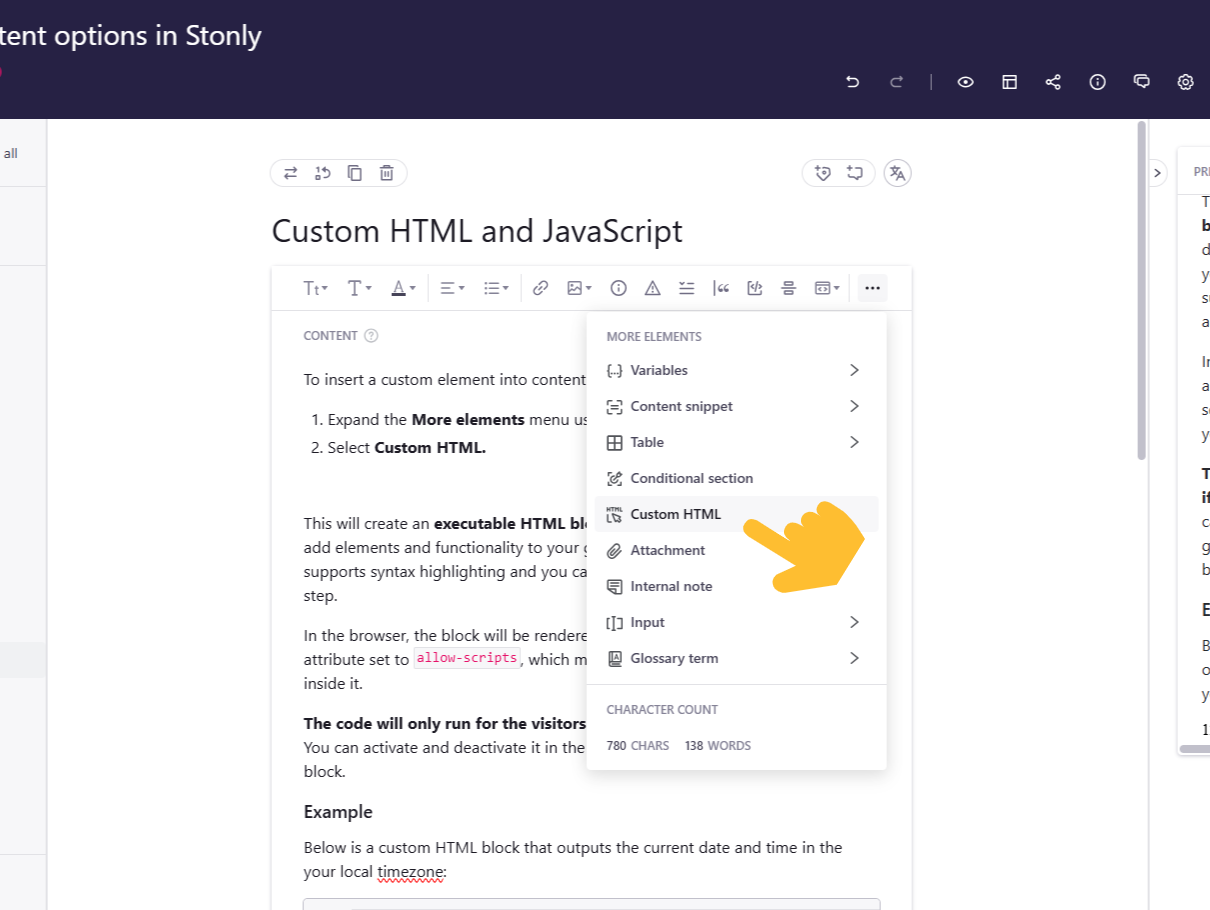1210x910 pixels.
Task: Duplicate the step via the copy icon
Action: [354, 172]
